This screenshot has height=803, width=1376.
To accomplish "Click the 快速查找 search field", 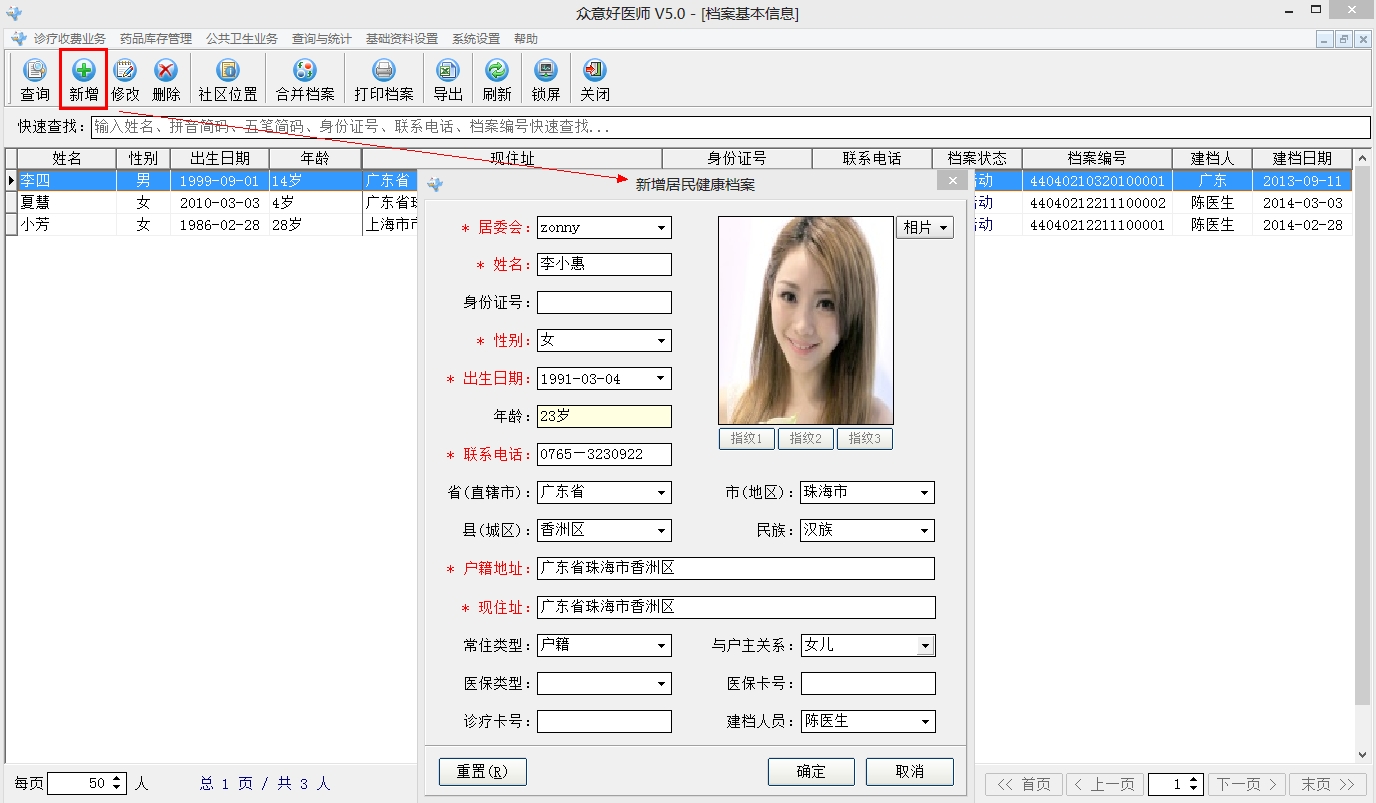I will (731, 128).
